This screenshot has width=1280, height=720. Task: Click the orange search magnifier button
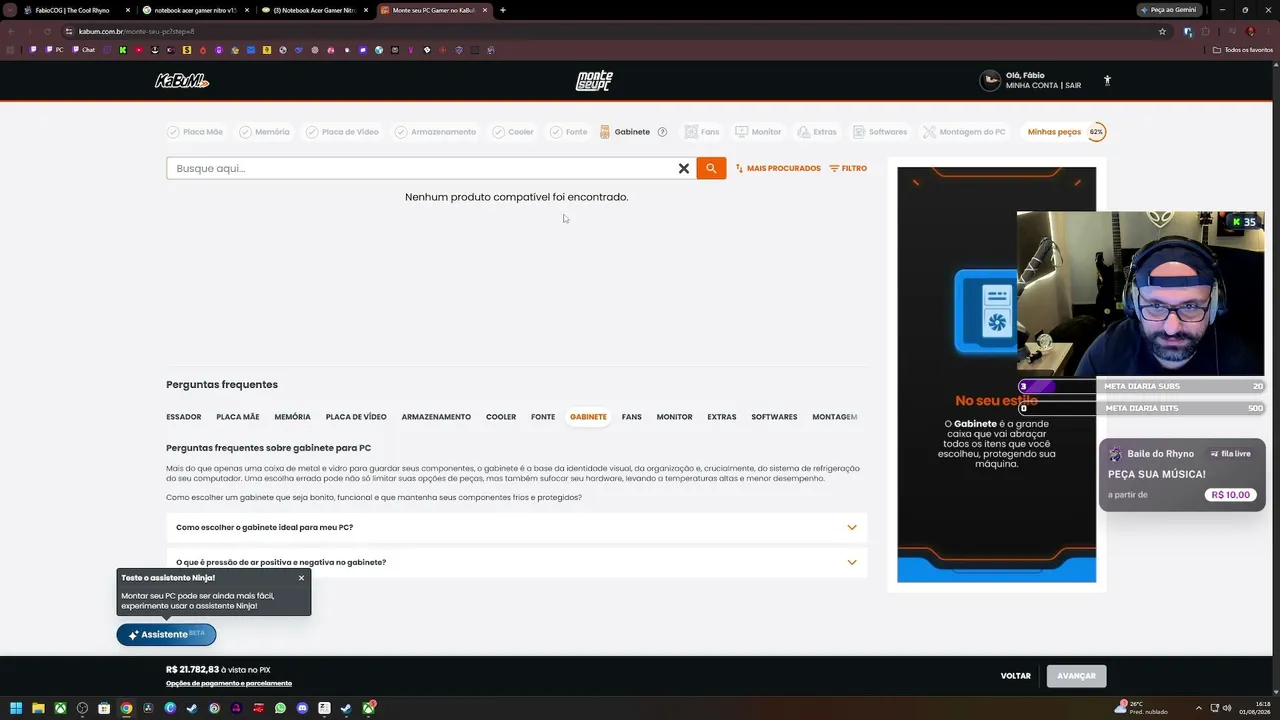pos(711,168)
